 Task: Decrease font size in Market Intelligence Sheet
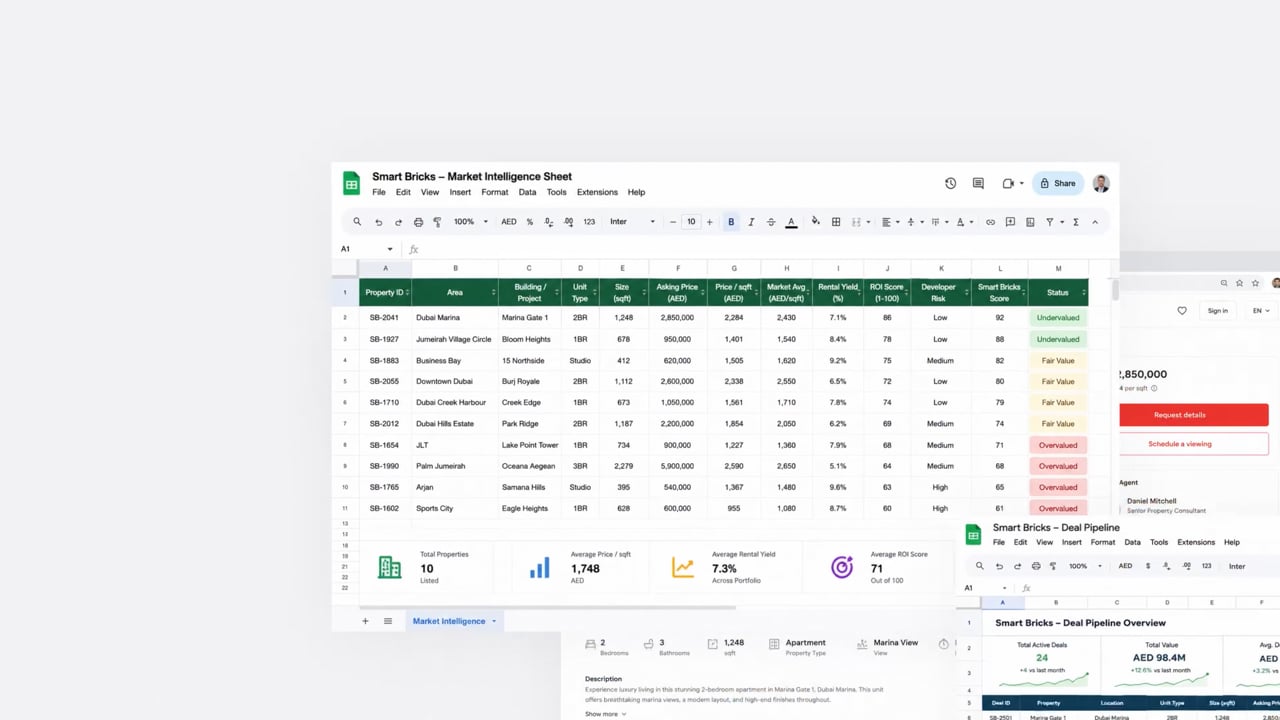click(673, 222)
